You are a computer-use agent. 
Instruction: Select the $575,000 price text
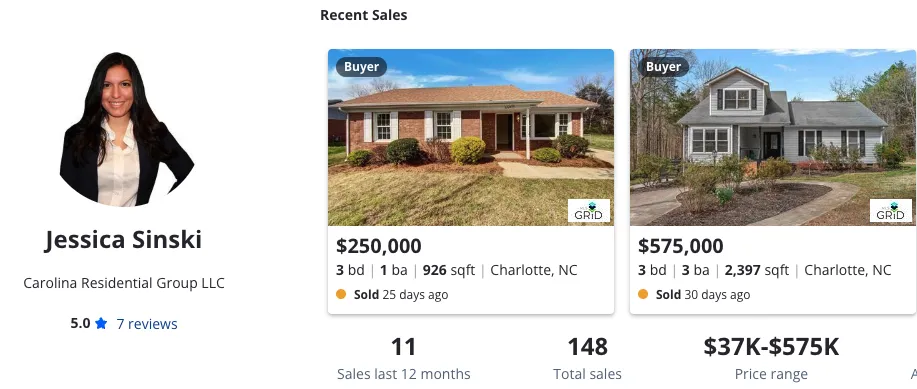680,246
